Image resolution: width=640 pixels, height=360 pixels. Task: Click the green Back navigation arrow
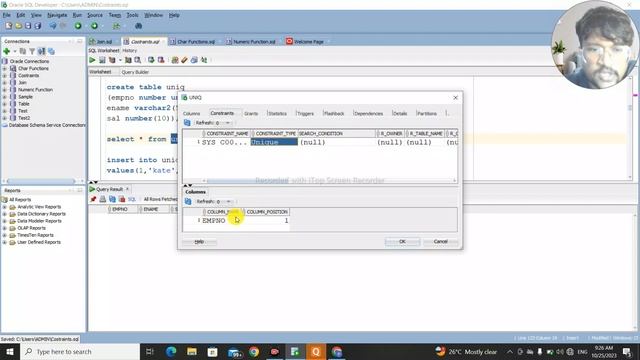pos(78,26)
